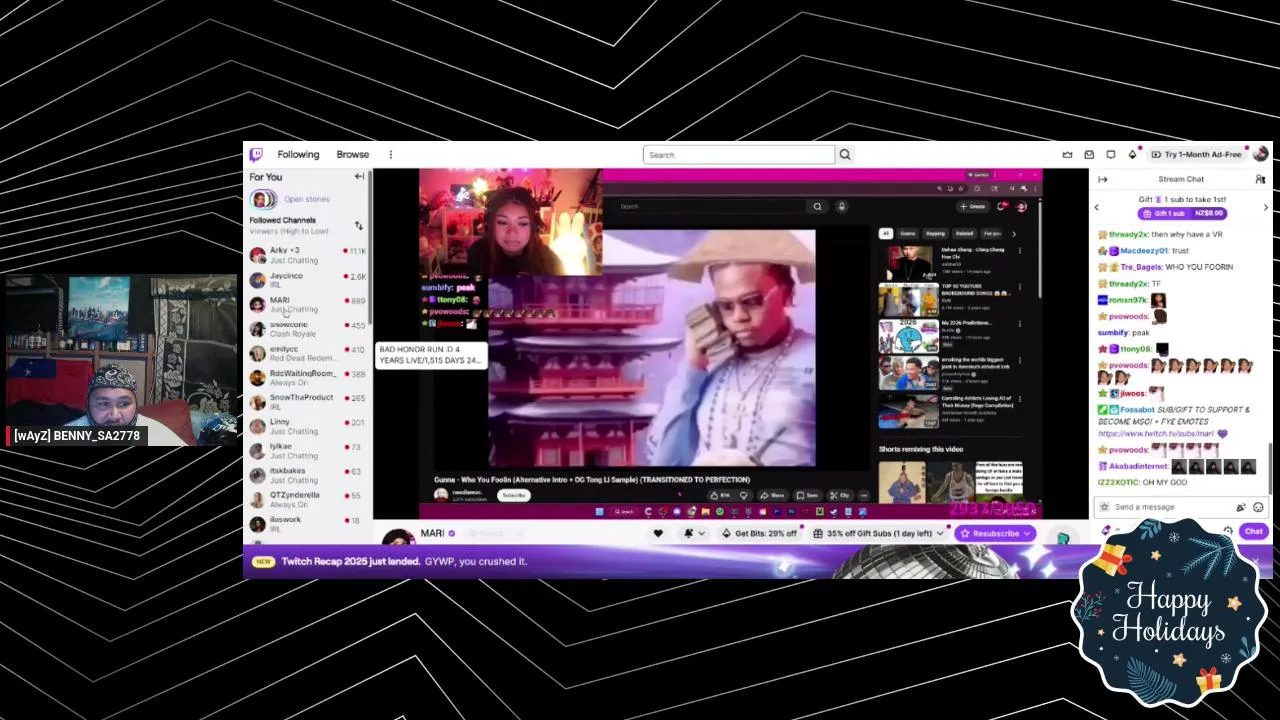Open Jaycinco channel
This screenshot has height=720, width=1280.
coord(308,280)
